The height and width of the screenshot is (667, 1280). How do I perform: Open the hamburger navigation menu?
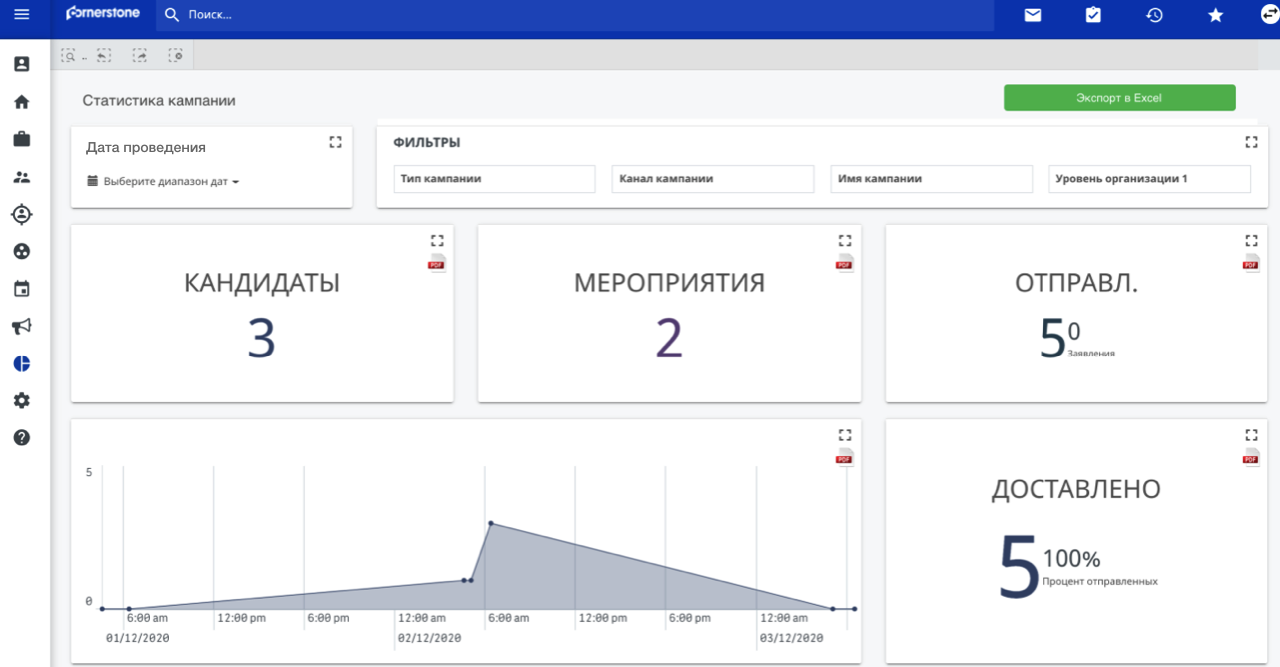coord(21,15)
